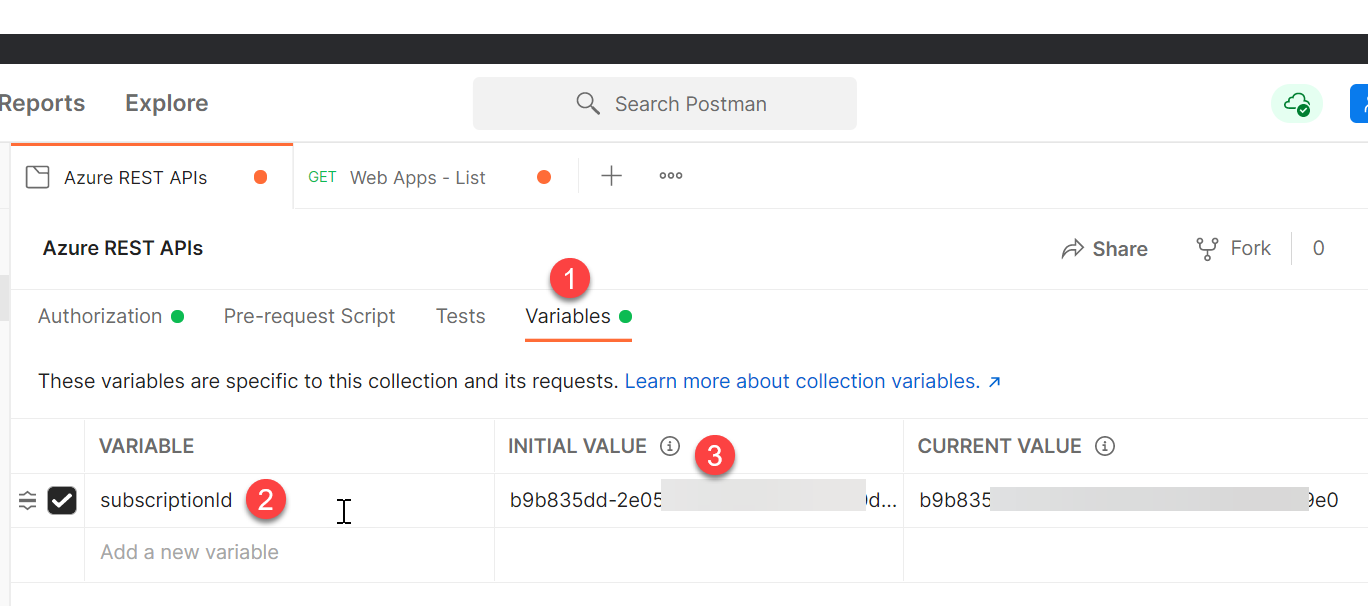Click the Azure REST APIs collection title
This screenshot has height=606, width=1368.
click(x=123, y=248)
